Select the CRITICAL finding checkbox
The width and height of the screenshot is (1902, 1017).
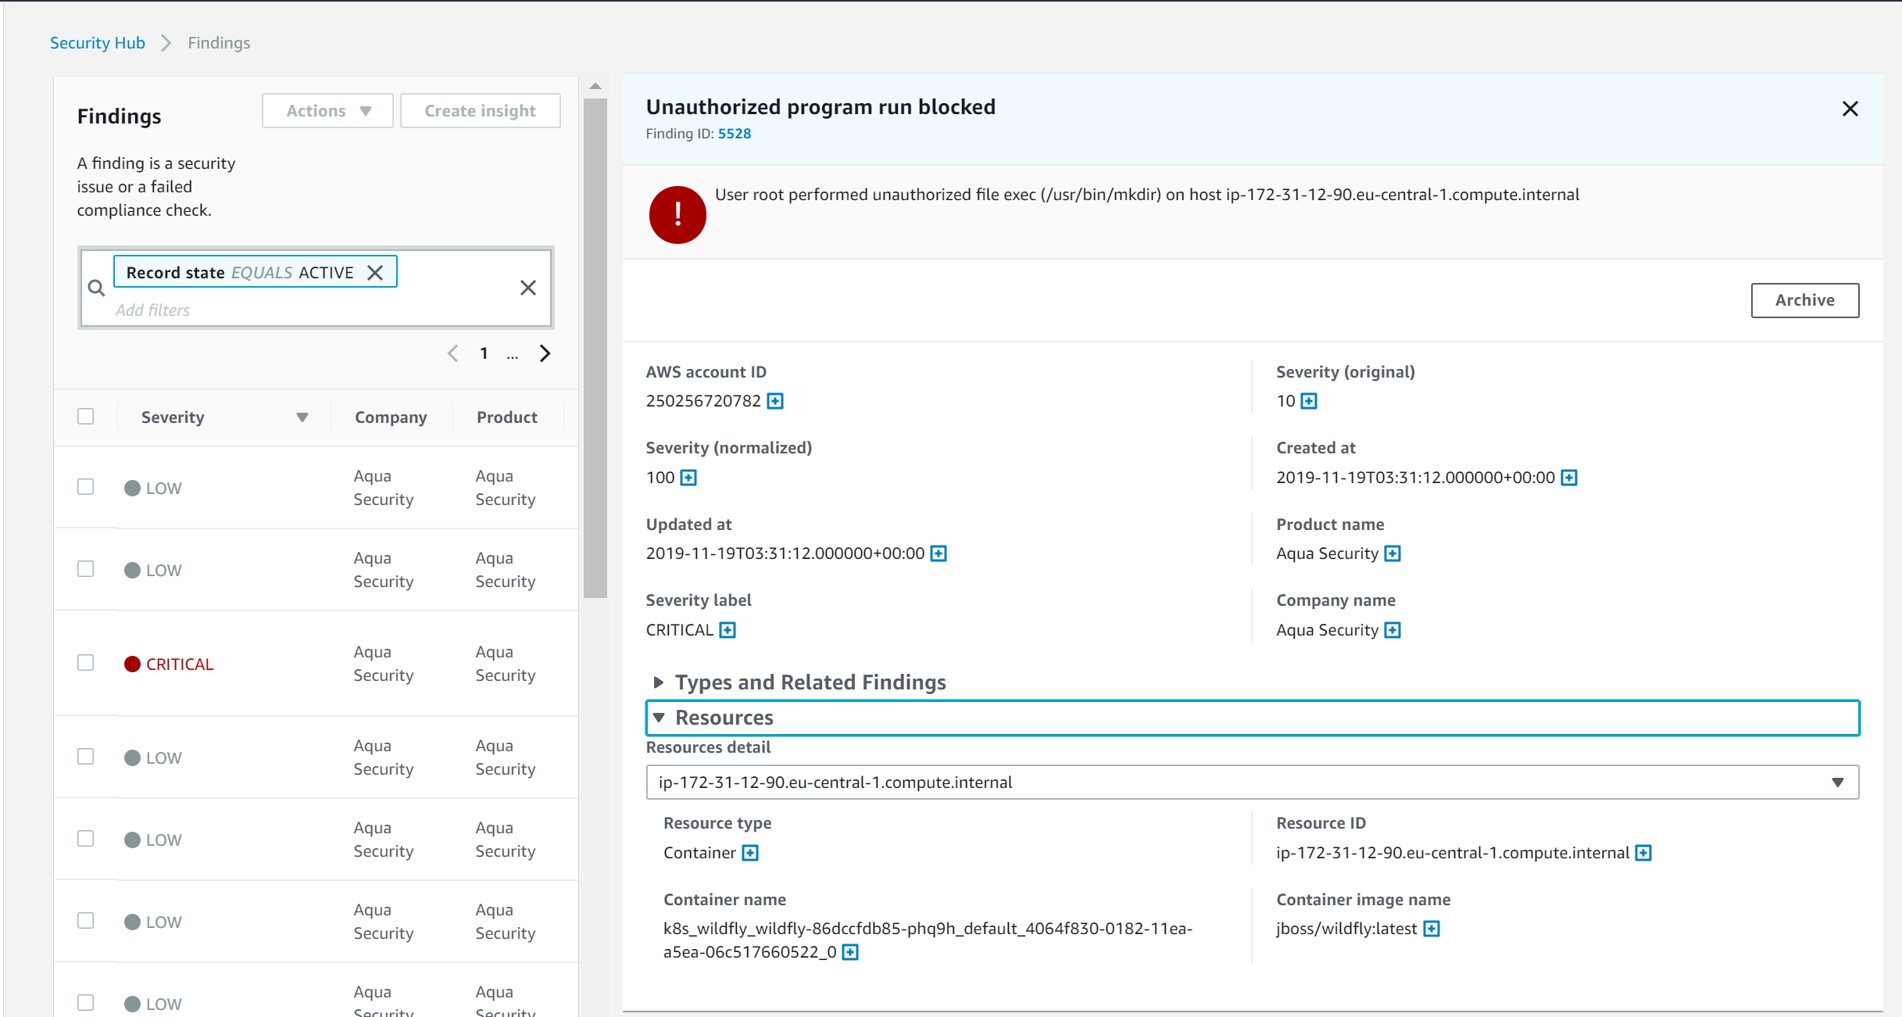[86, 663]
